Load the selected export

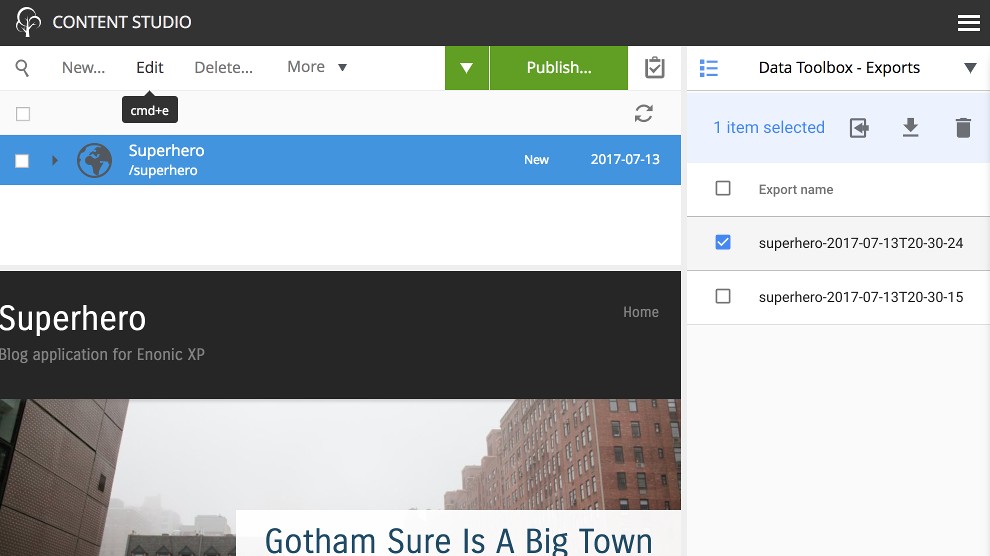click(x=859, y=127)
